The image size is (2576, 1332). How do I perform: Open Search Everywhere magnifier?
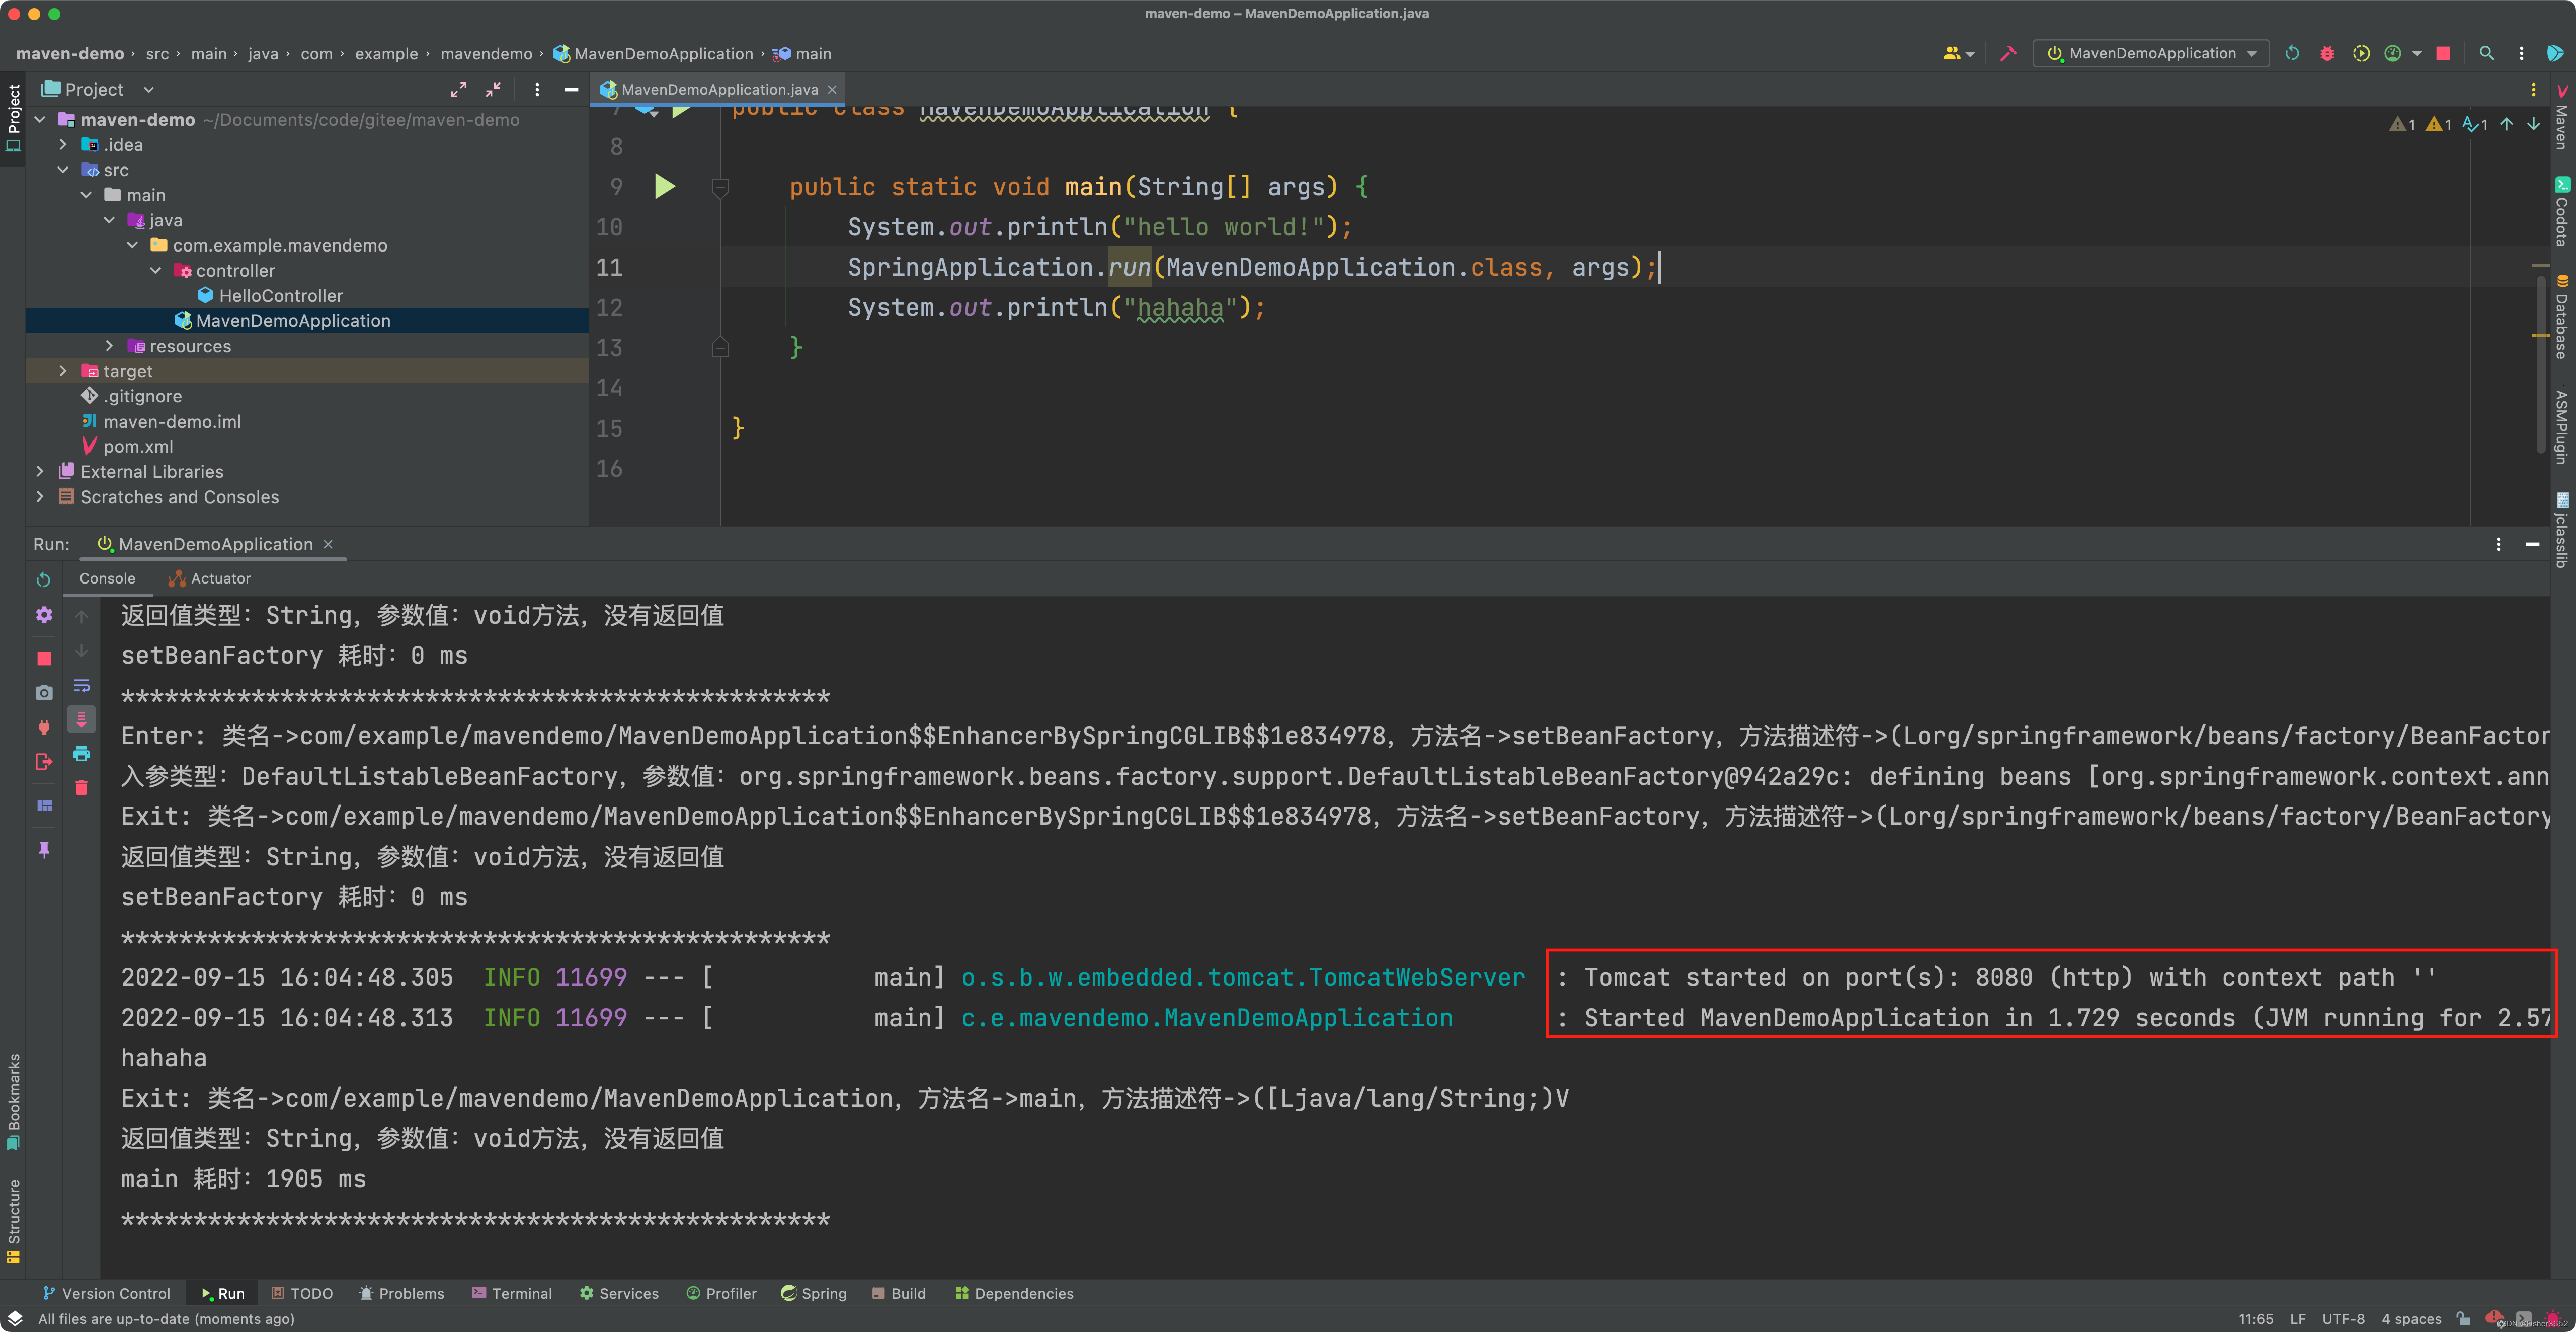tap(2487, 54)
